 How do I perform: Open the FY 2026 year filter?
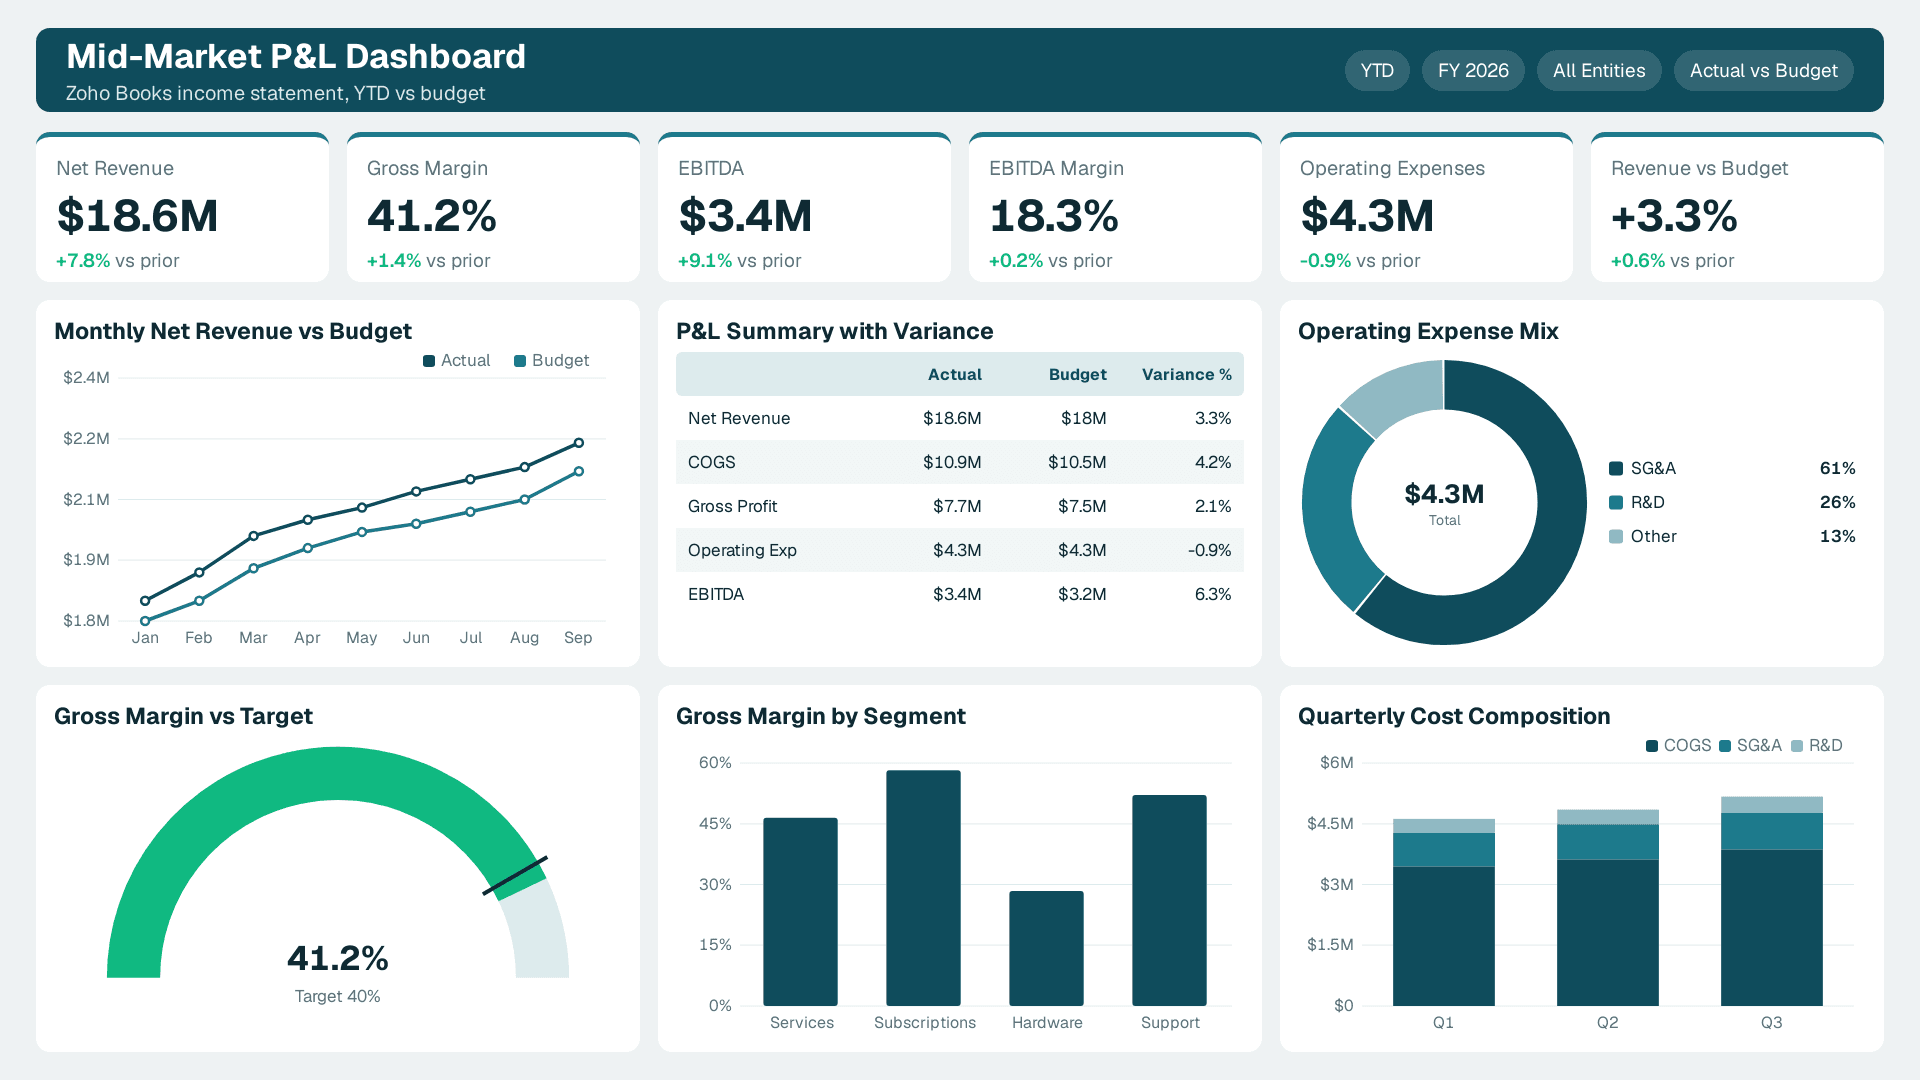coord(1473,71)
